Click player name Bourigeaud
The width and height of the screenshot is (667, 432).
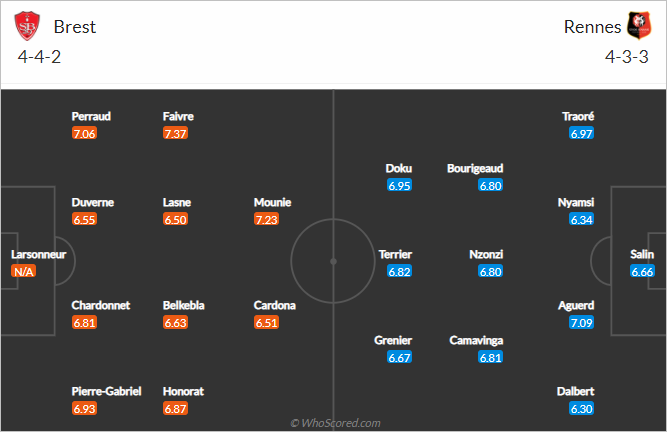point(475,168)
